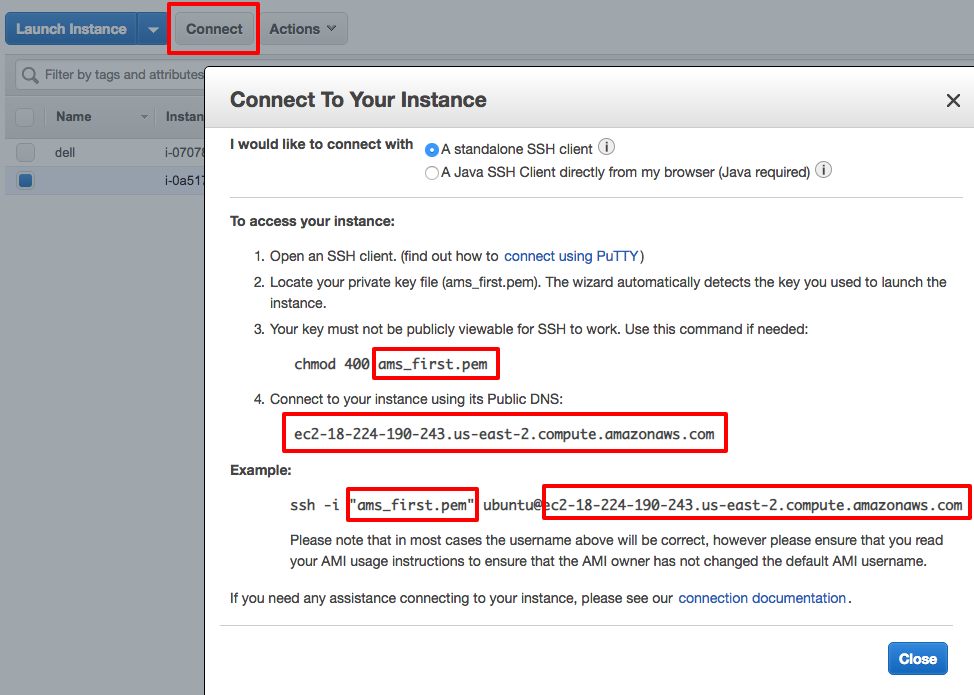The height and width of the screenshot is (695, 974).
Task: Select the standalone SSH client radio button
Action: (x=432, y=150)
